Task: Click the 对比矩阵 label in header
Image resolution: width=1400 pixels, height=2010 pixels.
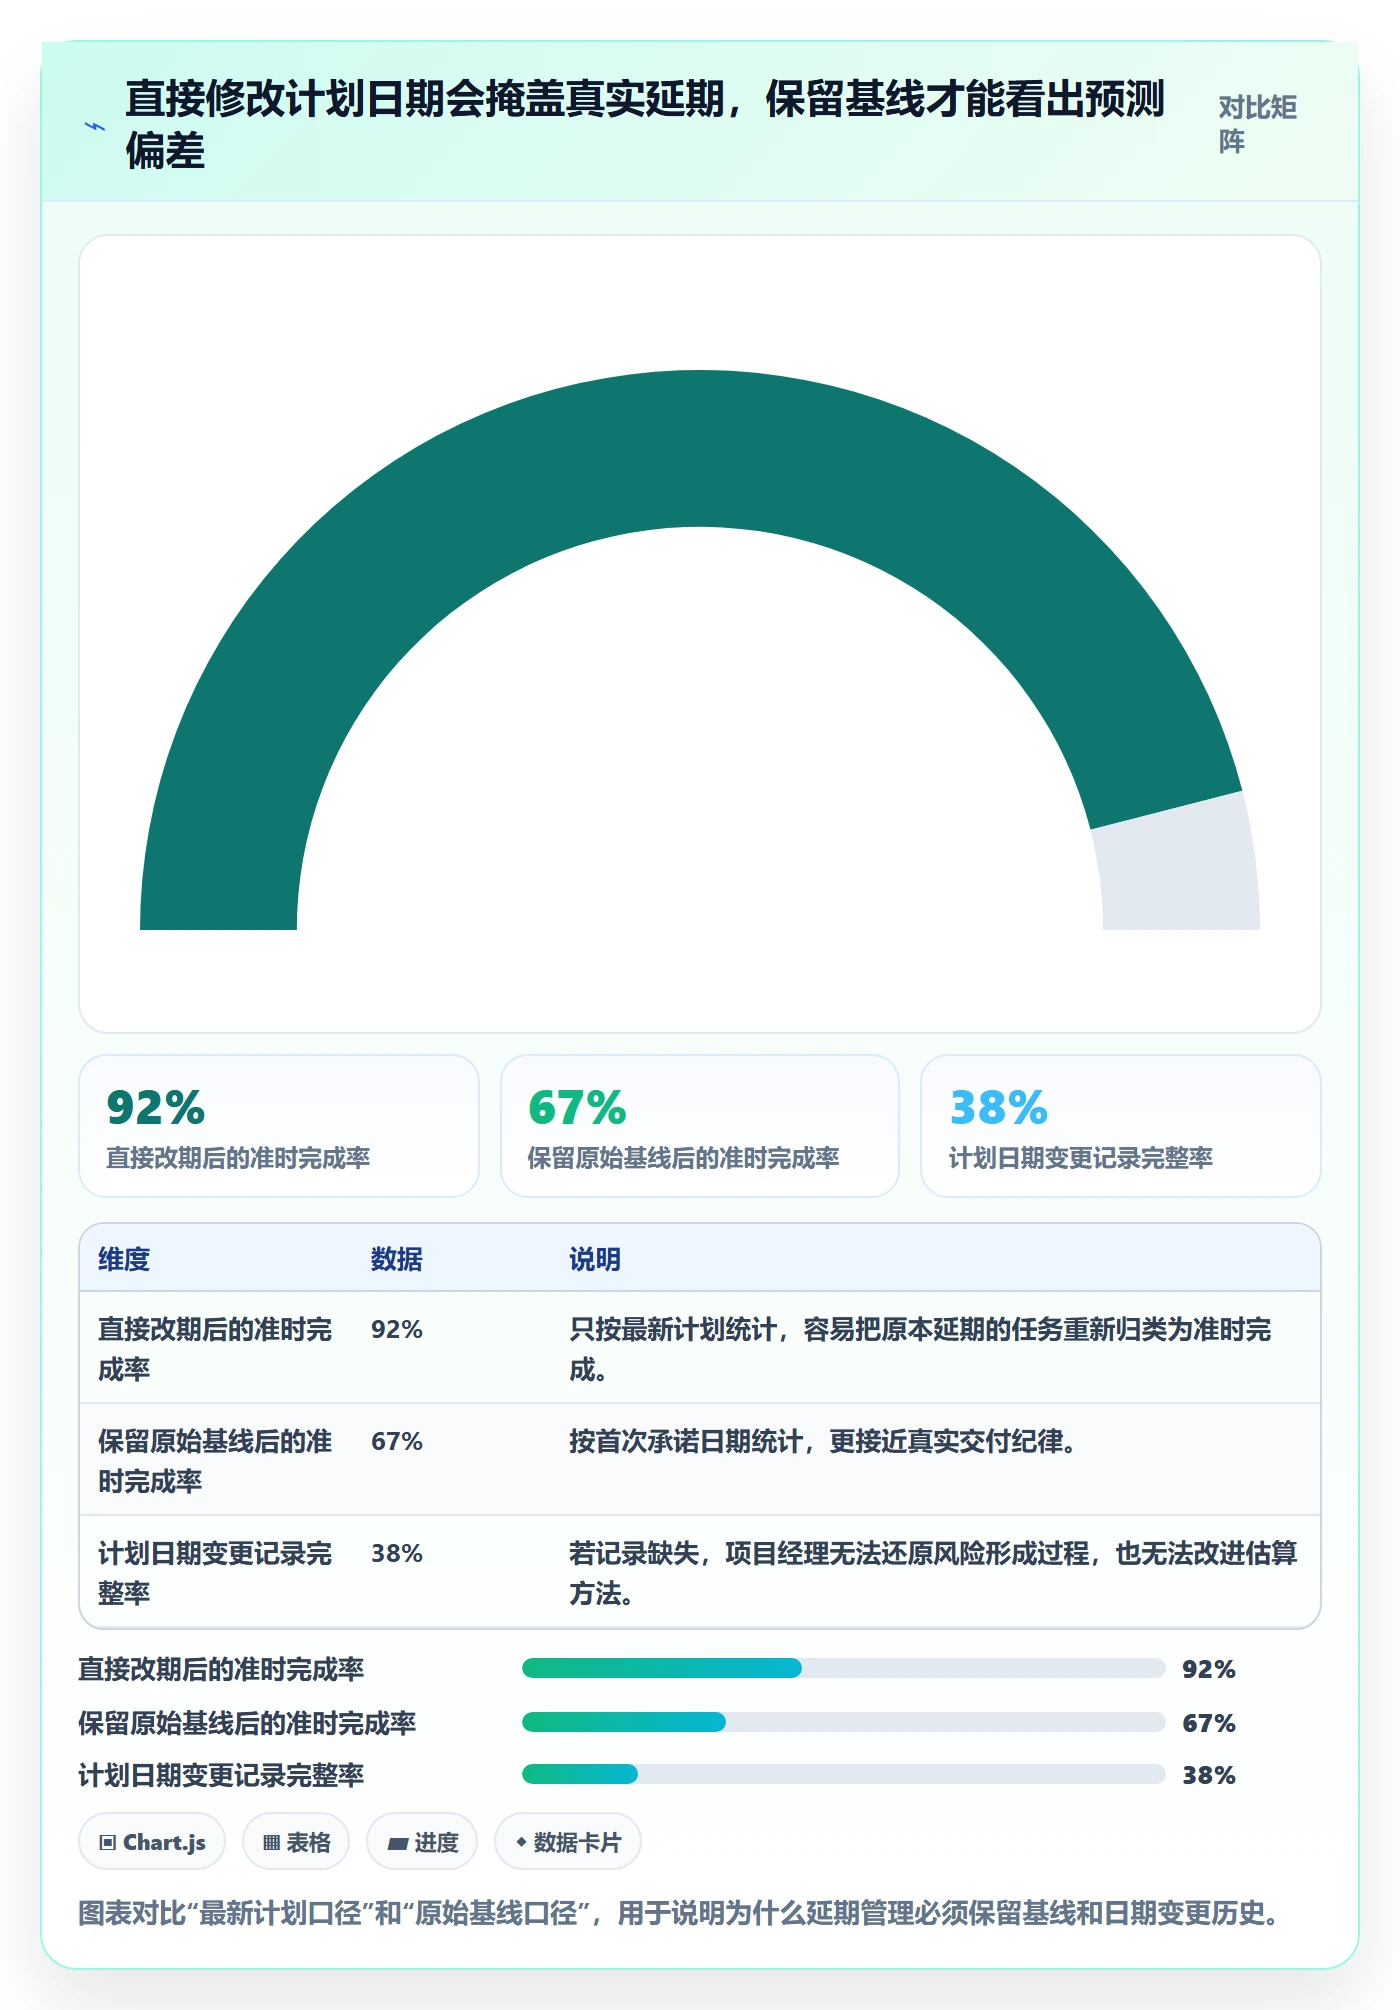Action: (x=1257, y=124)
